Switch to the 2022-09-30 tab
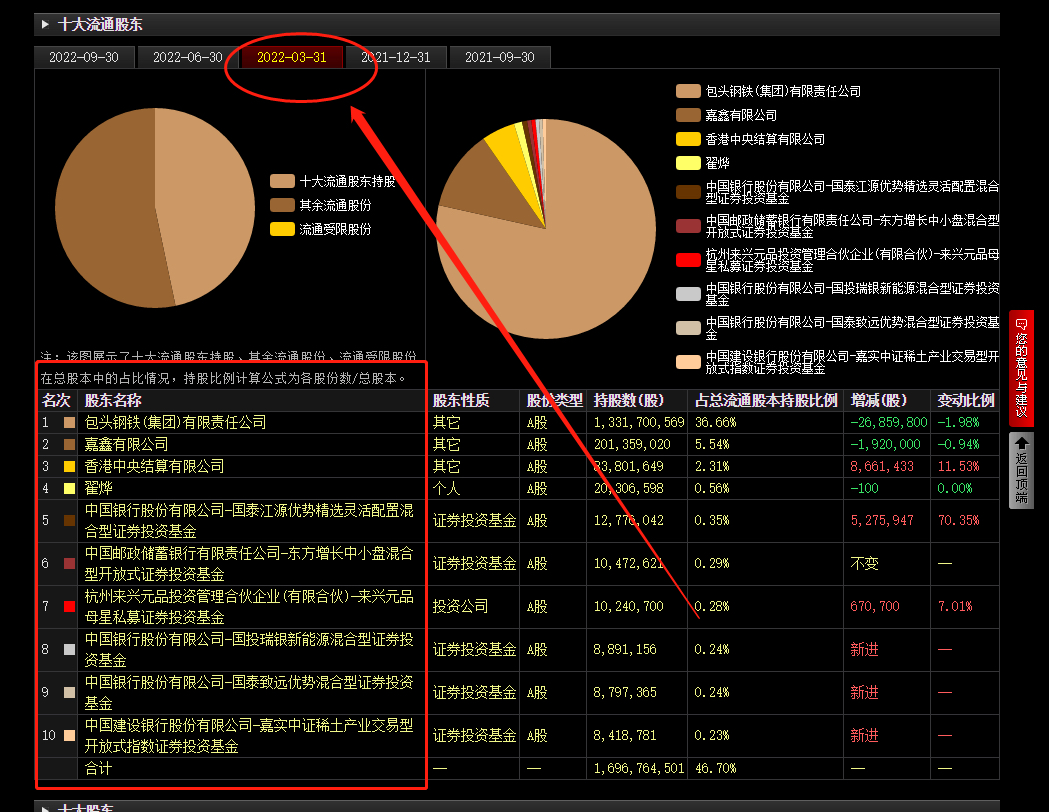This screenshot has width=1049, height=812. tap(84, 57)
